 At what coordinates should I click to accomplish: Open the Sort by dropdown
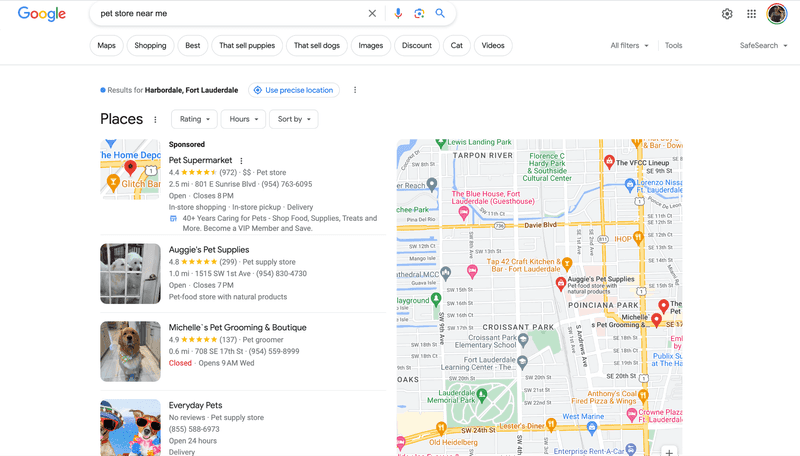[294, 119]
